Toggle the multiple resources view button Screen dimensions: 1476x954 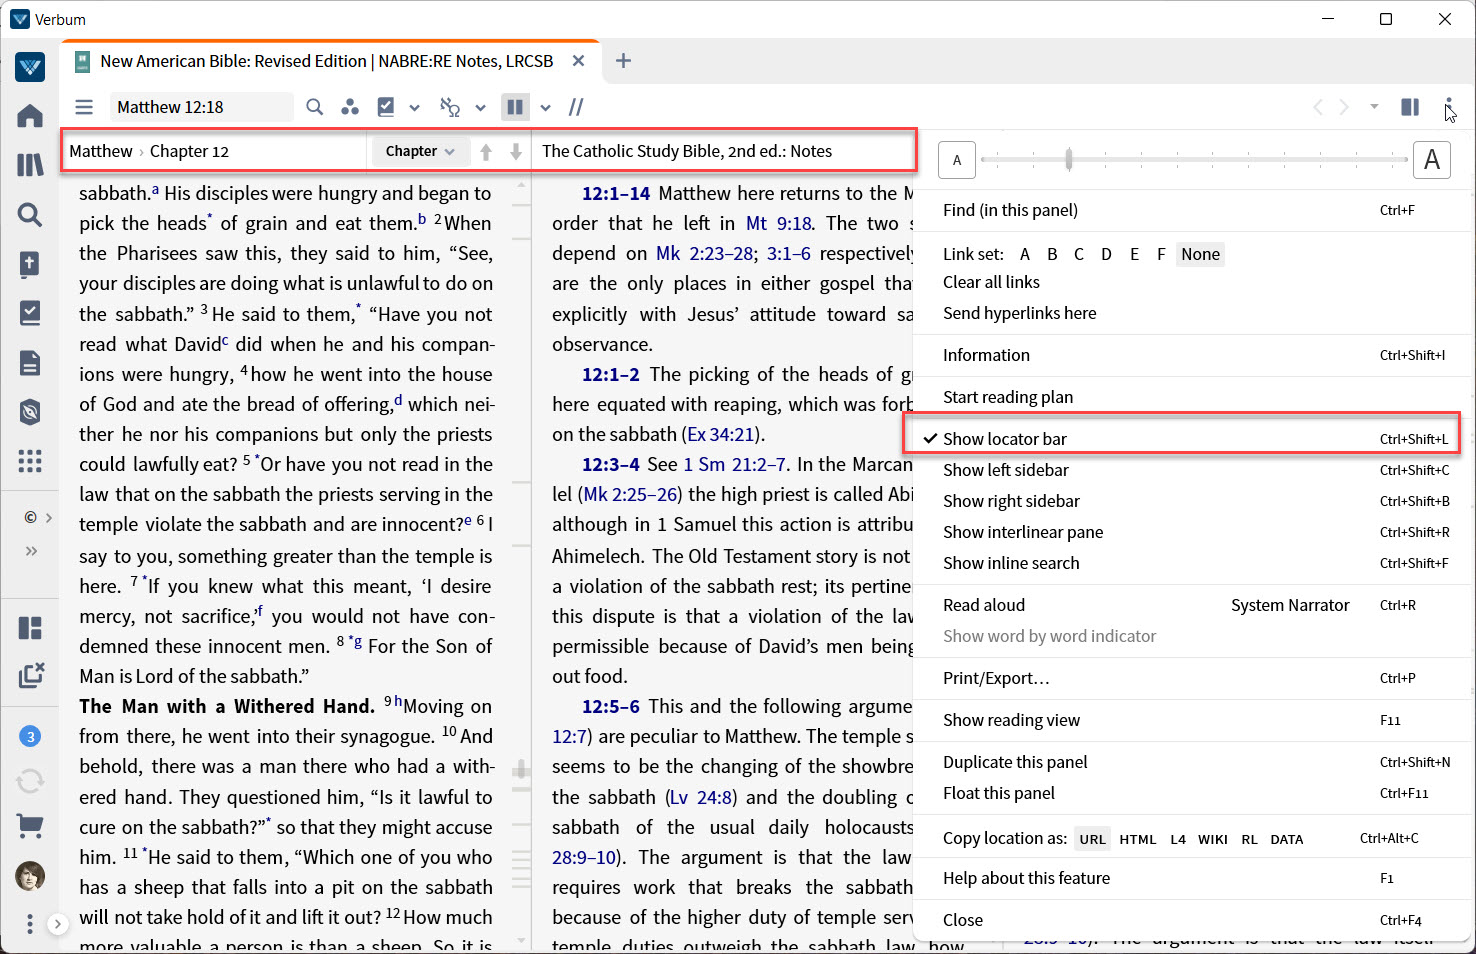515,107
